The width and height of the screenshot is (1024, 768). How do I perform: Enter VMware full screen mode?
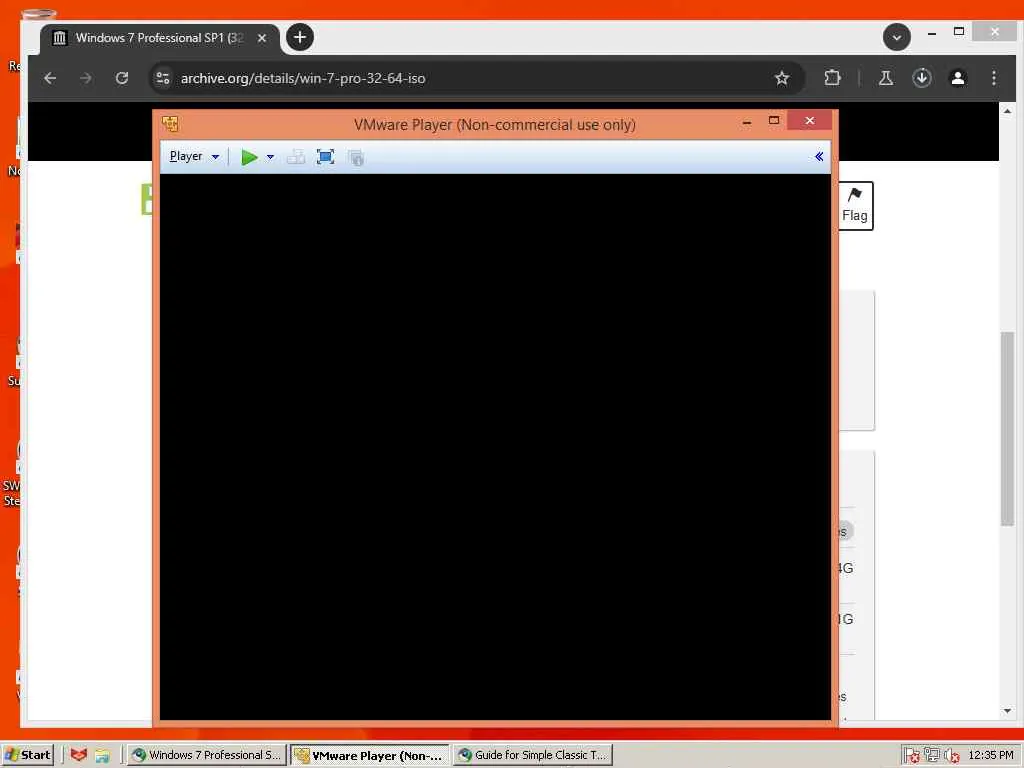point(325,157)
